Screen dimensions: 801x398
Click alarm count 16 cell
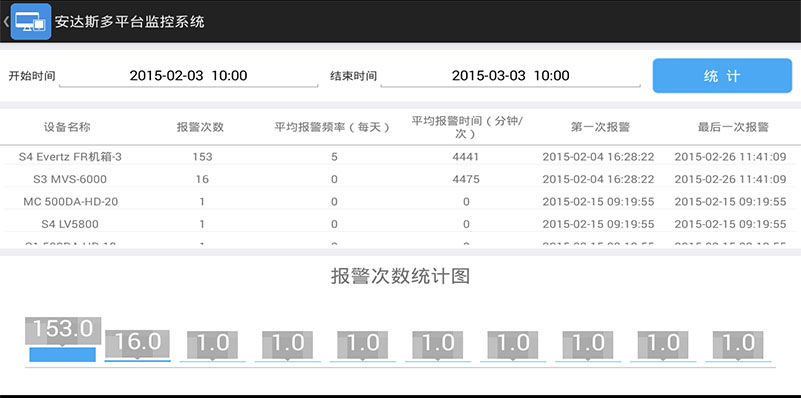(202, 179)
